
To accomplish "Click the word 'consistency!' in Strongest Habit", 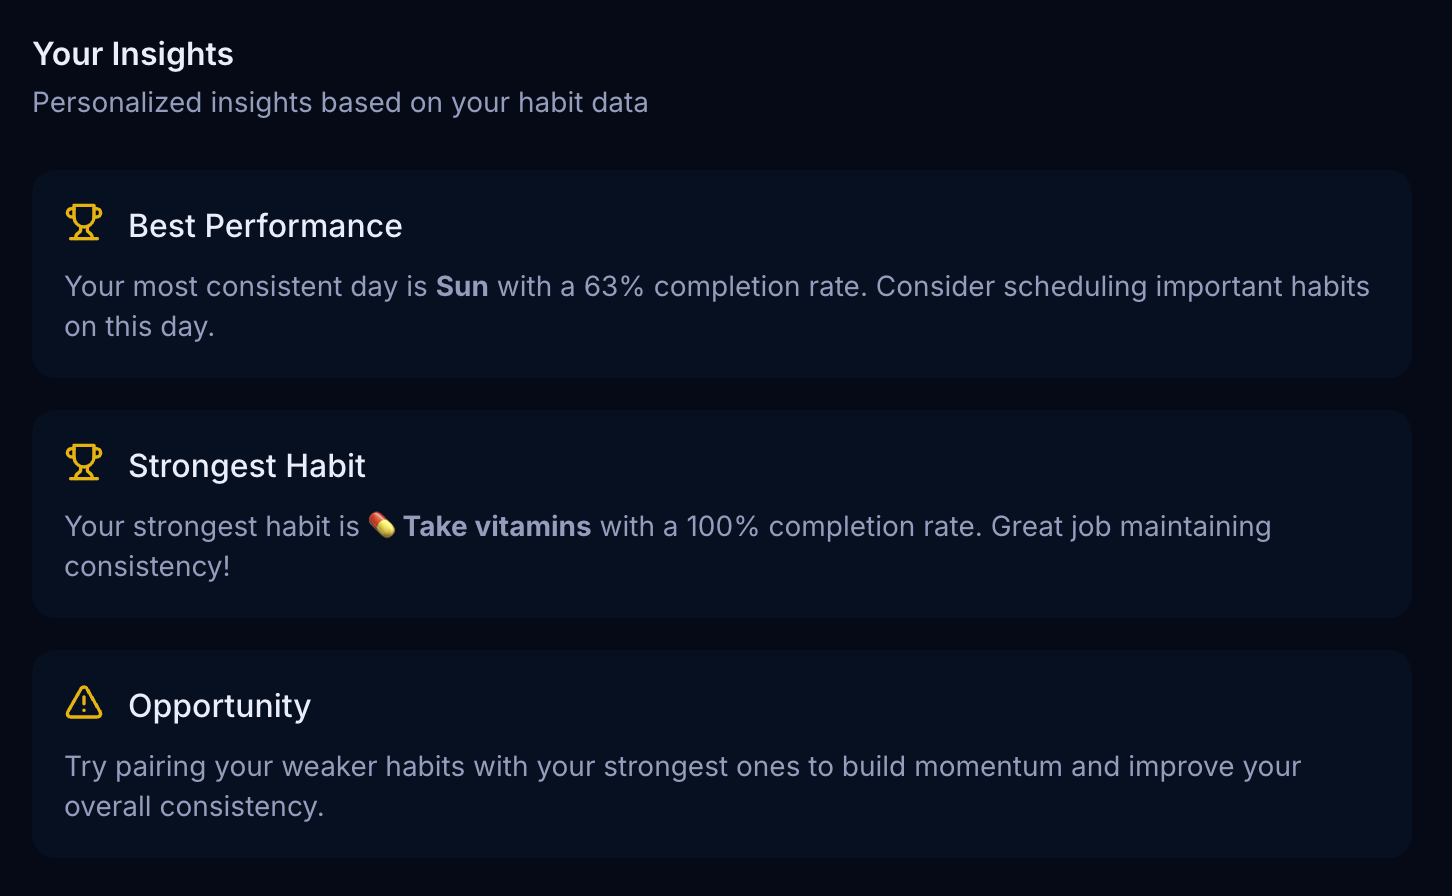I will [147, 567].
